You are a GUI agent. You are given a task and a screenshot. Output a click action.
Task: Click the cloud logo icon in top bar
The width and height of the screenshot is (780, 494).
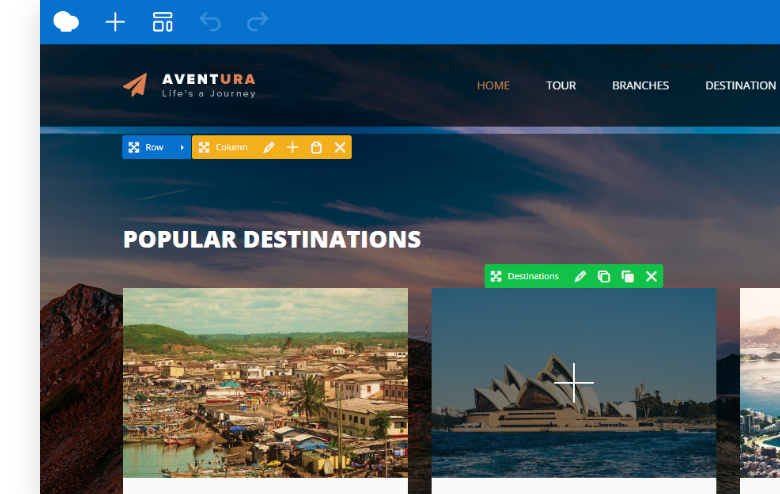[66, 22]
